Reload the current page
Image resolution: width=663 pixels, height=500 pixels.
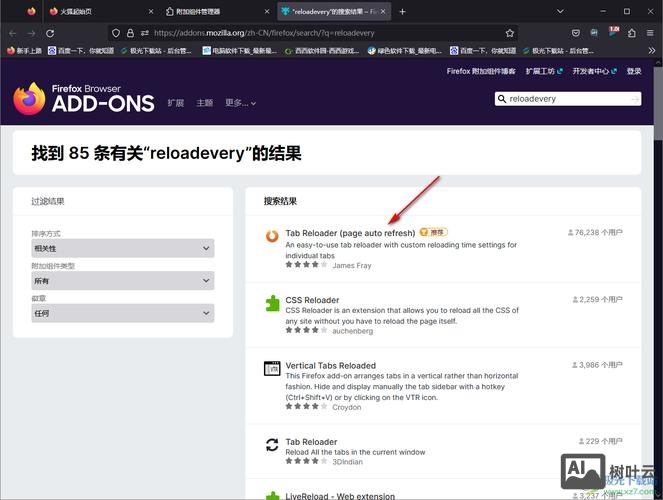click(50, 33)
